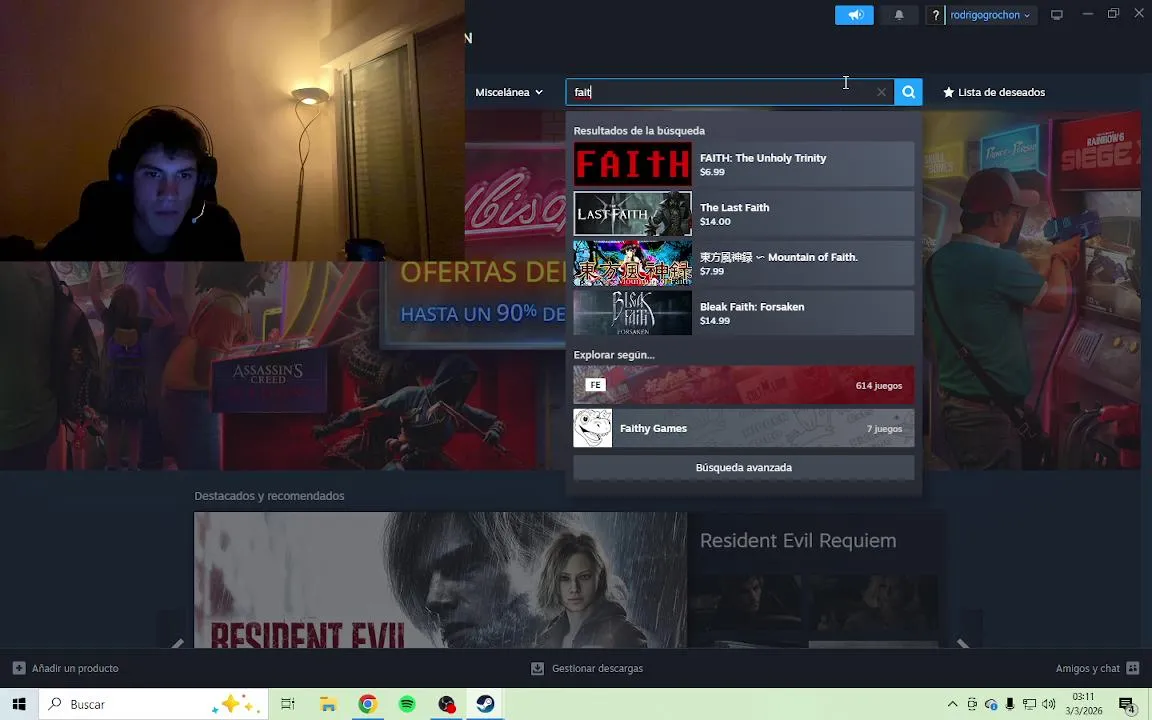The height and width of the screenshot is (720, 1152).
Task: Advance featured carousel with right arrow
Action: (x=962, y=644)
